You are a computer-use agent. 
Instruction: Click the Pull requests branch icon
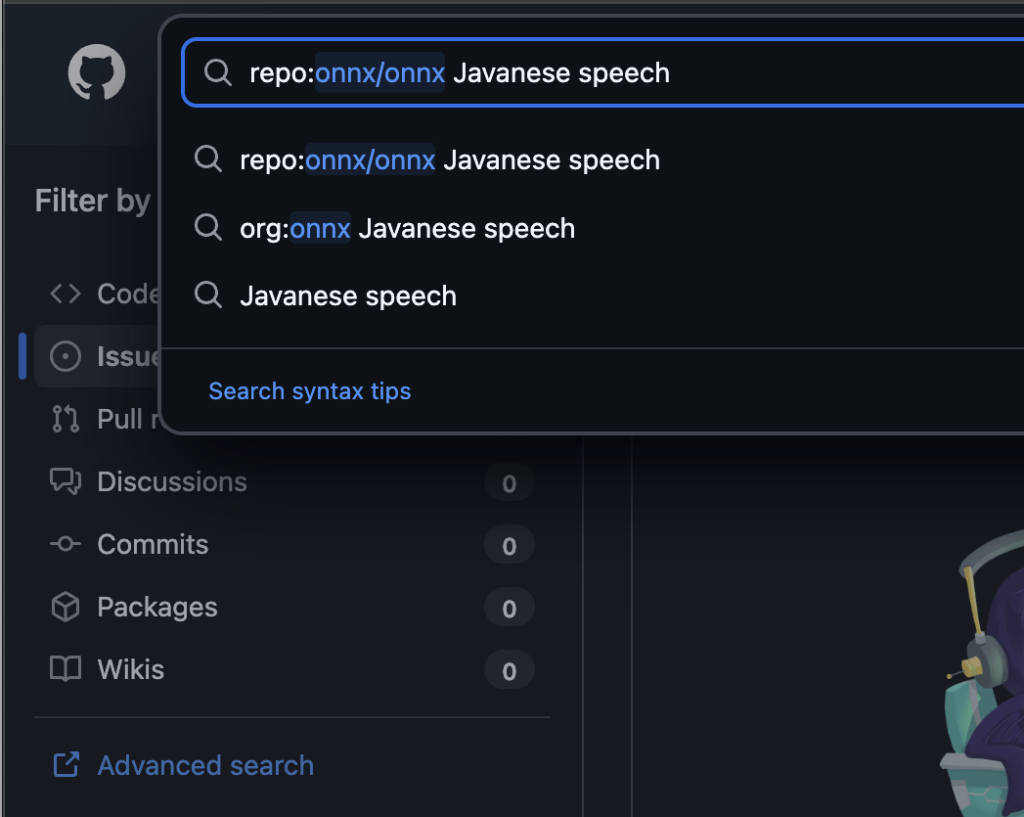(x=65, y=419)
